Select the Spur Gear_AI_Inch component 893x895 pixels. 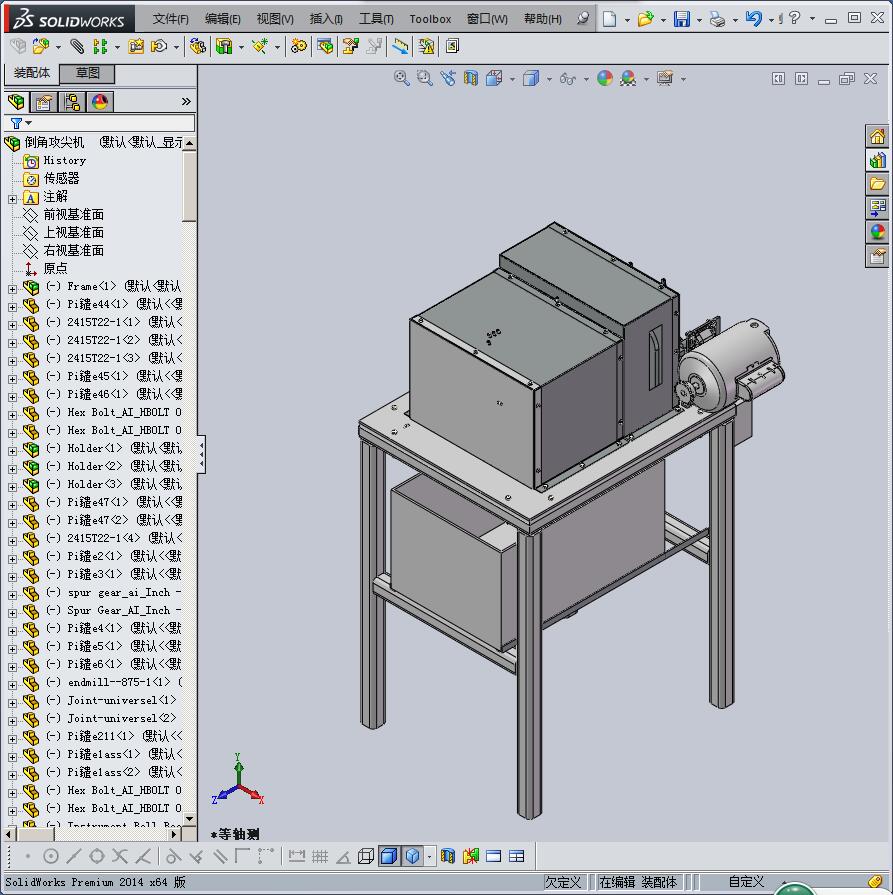tap(124, 611)
